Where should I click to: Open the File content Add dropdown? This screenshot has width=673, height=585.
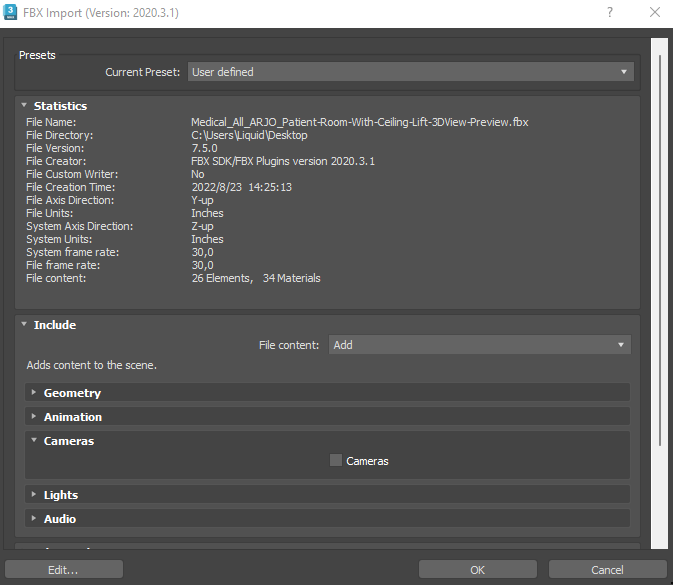click(479, 345)
